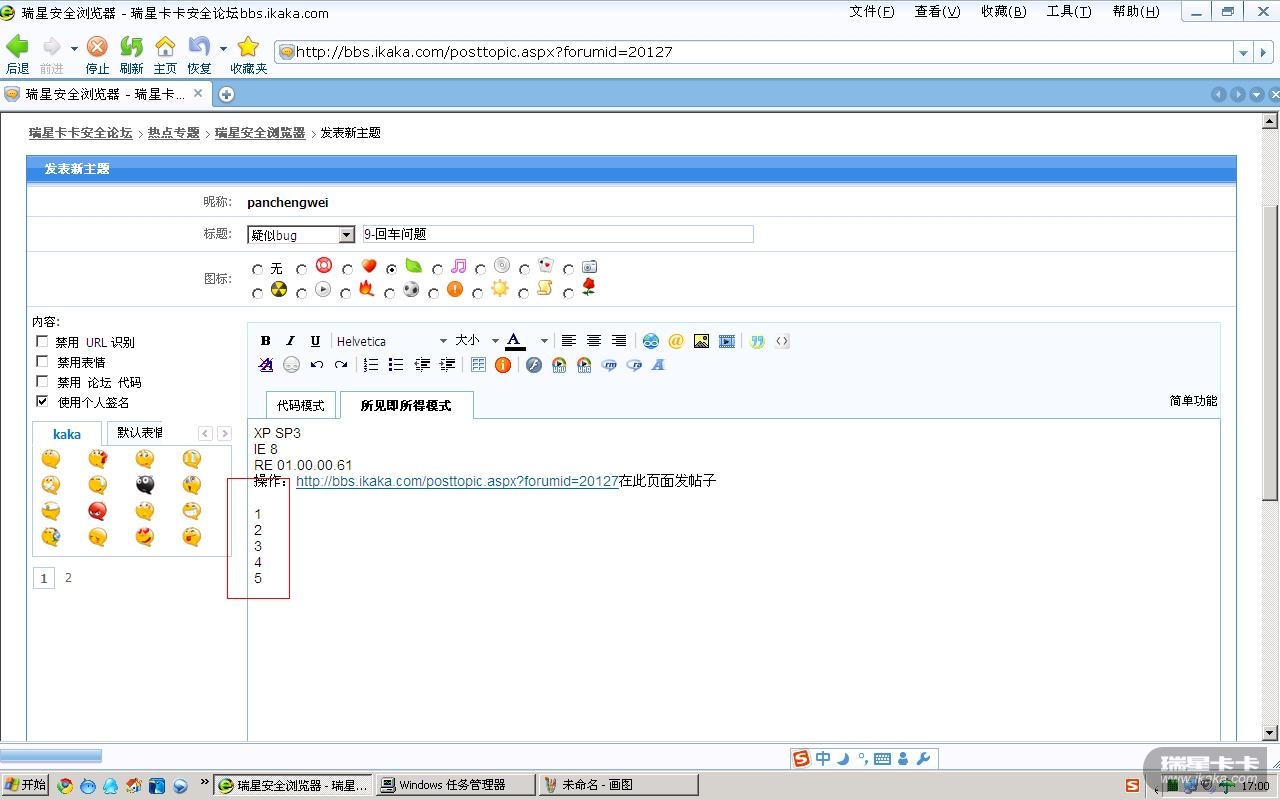Image resolution: width=1280 pixels, height=800 pixels.
Task: Select the 无 (no icon) radio button
Action: tap(258, 269)
